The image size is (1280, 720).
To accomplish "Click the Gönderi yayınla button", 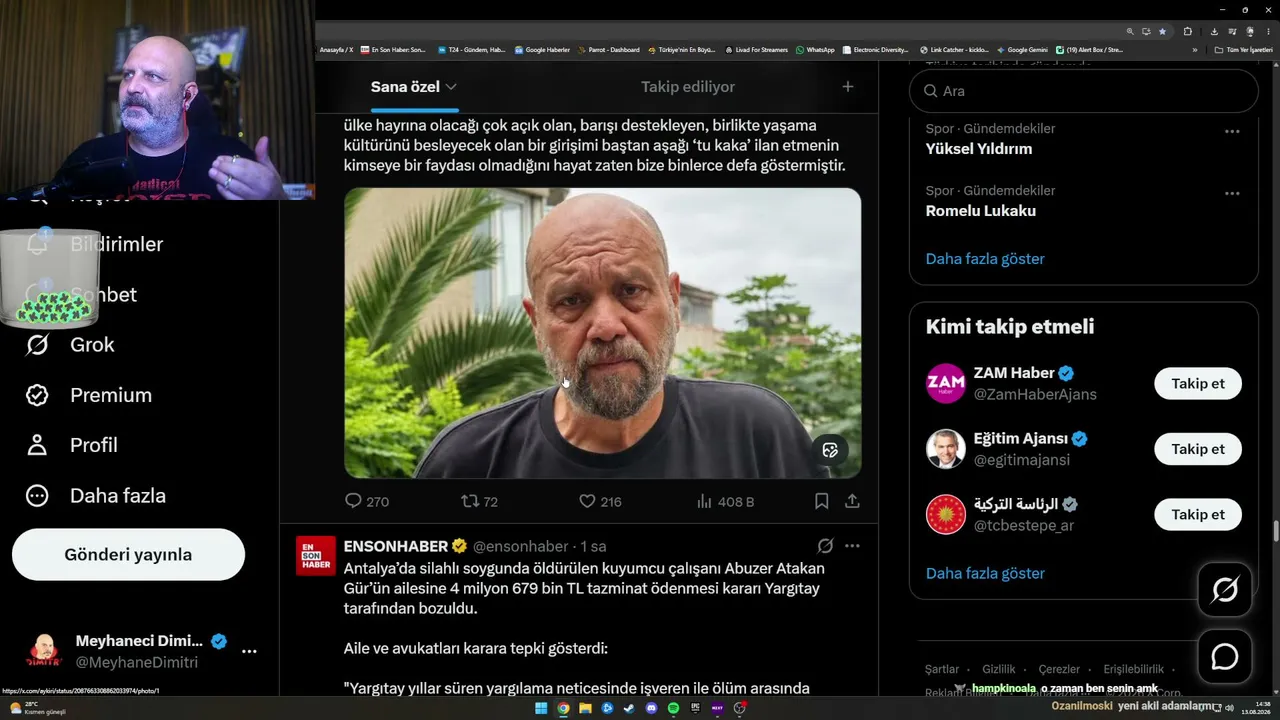I will [x=128, y=554].
